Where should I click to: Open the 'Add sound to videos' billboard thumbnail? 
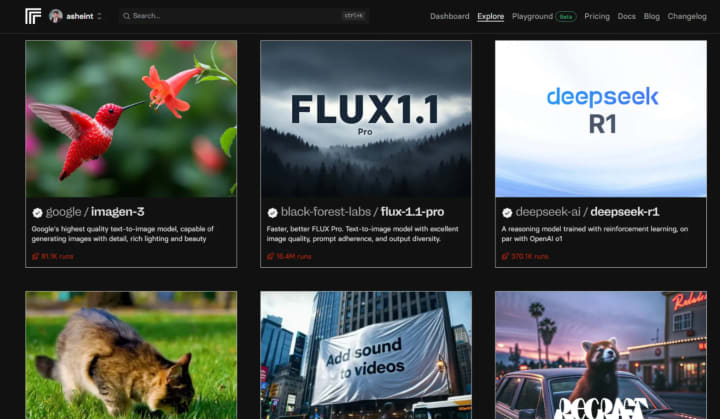366,355
